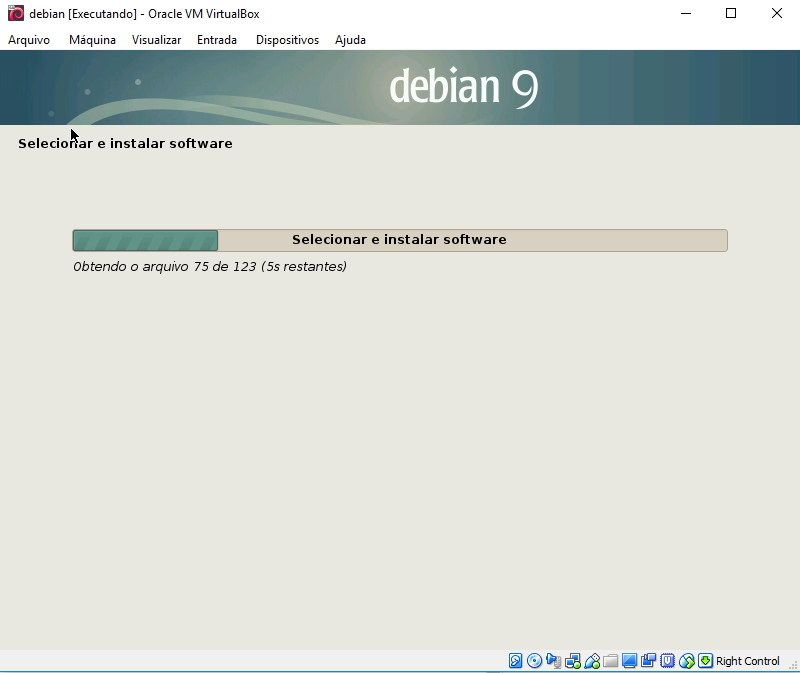Click the 'Selecionar e instalar software' heading
The width and height of the screenshot is (800, 673).
pos(125,143)
